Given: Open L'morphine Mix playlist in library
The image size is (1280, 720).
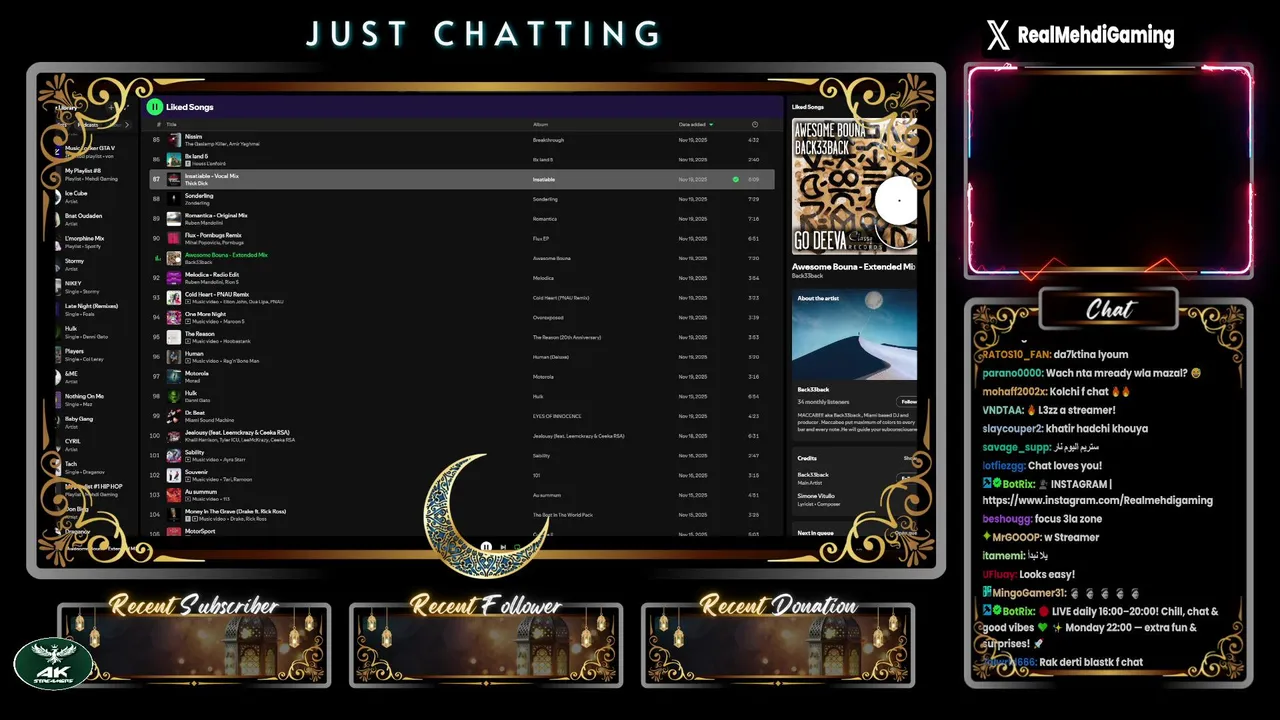Looking at the screenshot, I should pos(90,241).
